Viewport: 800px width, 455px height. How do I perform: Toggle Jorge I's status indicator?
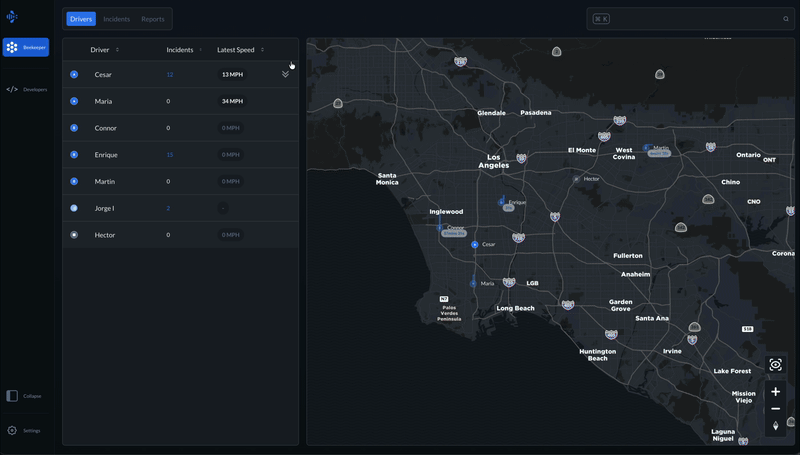coord(74,208)
